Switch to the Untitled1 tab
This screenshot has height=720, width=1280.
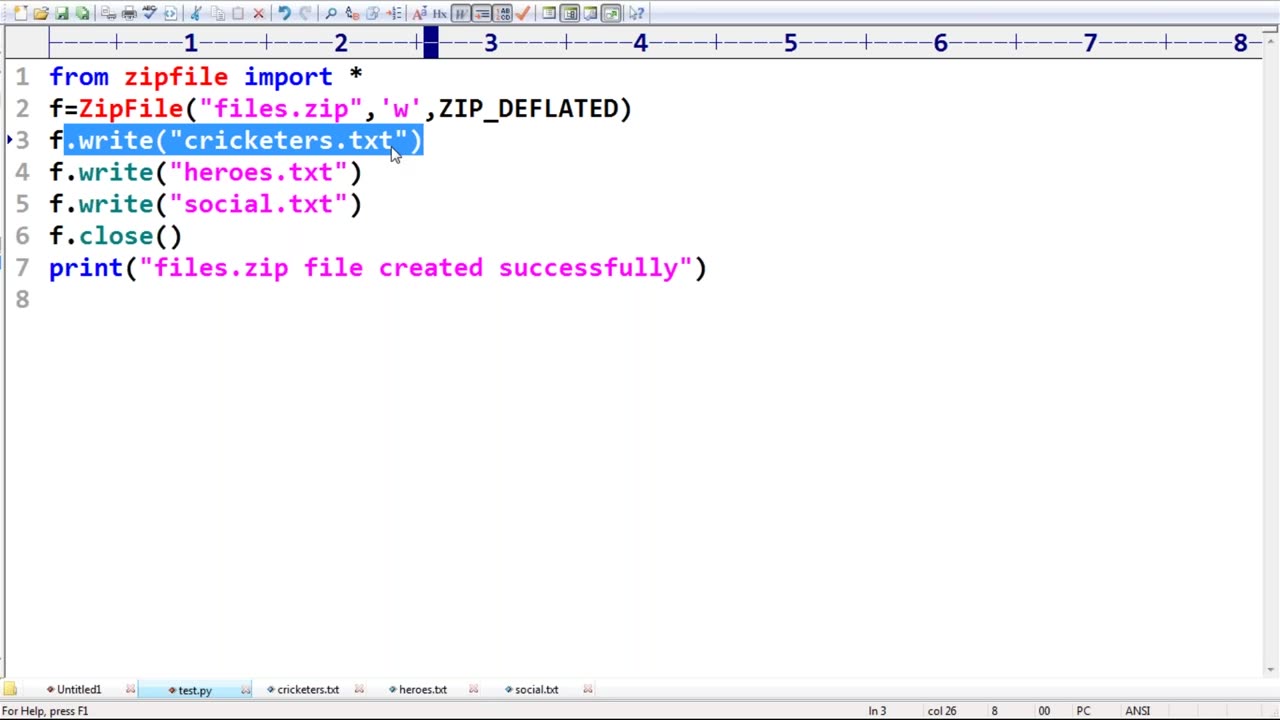78,690
